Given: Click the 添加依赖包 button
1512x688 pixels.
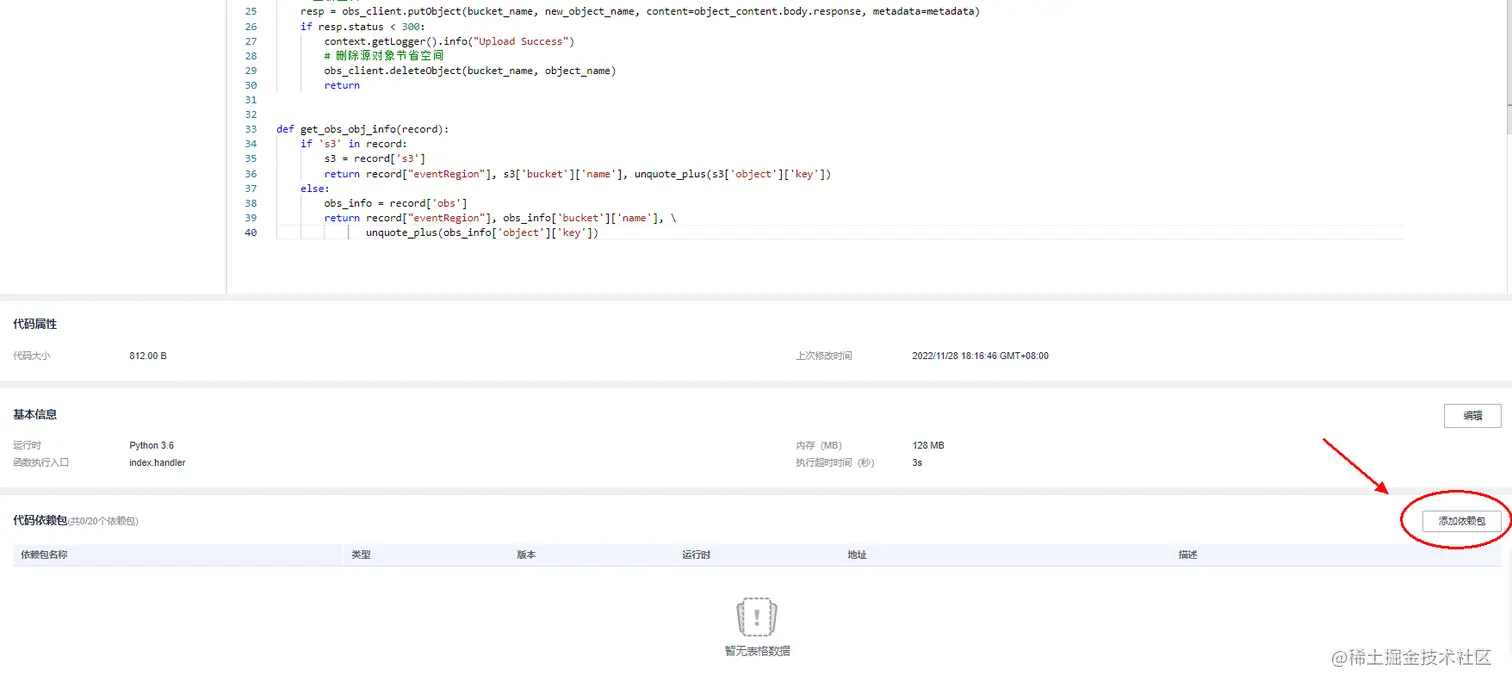Looking at the screenshot, I should coord(1461,521).
